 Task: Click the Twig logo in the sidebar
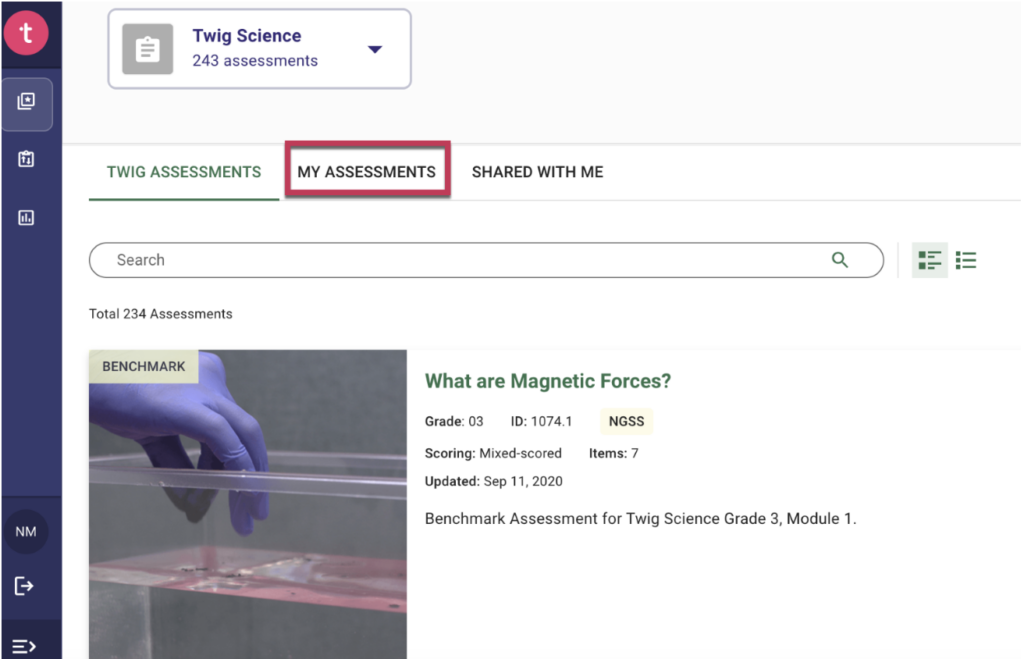click(27, 33)
